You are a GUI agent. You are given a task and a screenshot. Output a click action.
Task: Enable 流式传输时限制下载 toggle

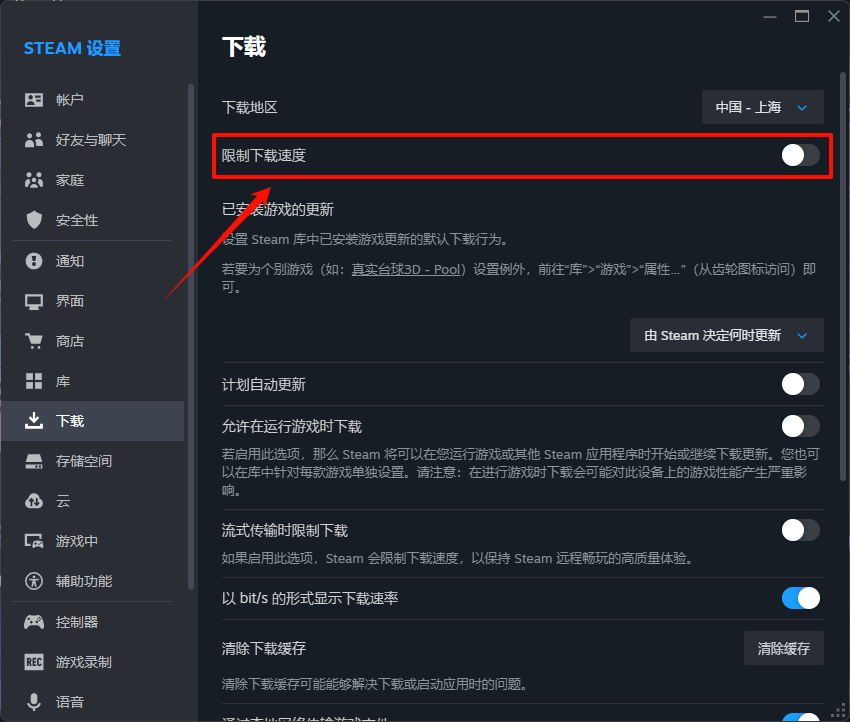[x=800, y=530]
